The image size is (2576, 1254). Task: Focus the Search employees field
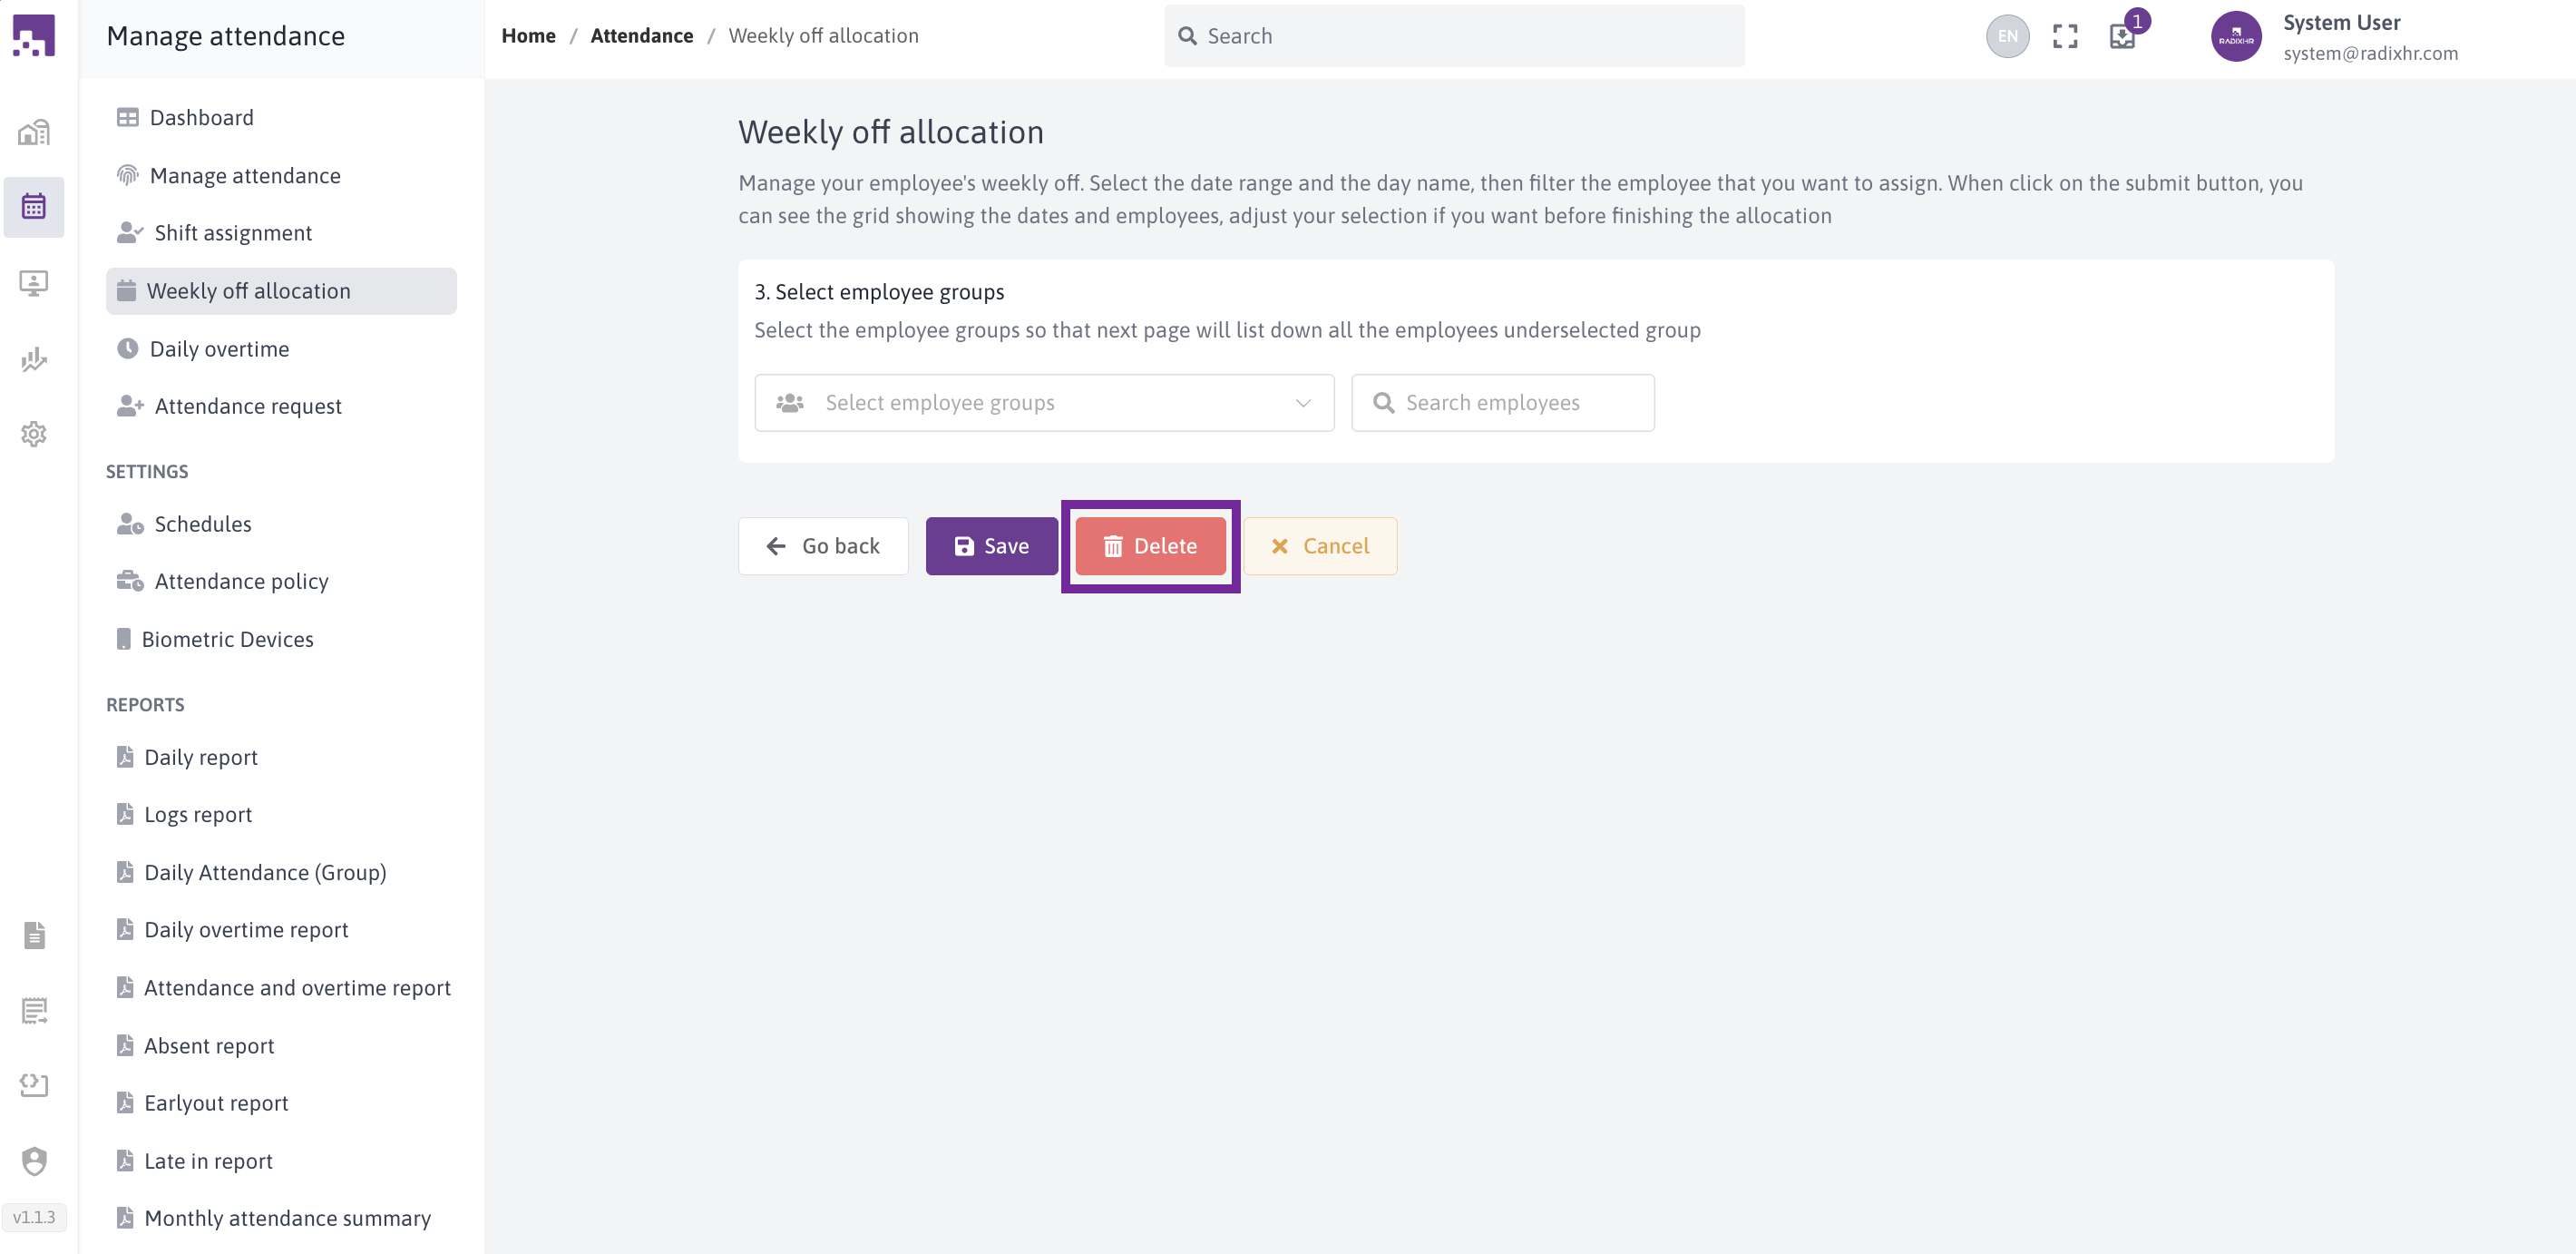click(x=1502, y=403)
